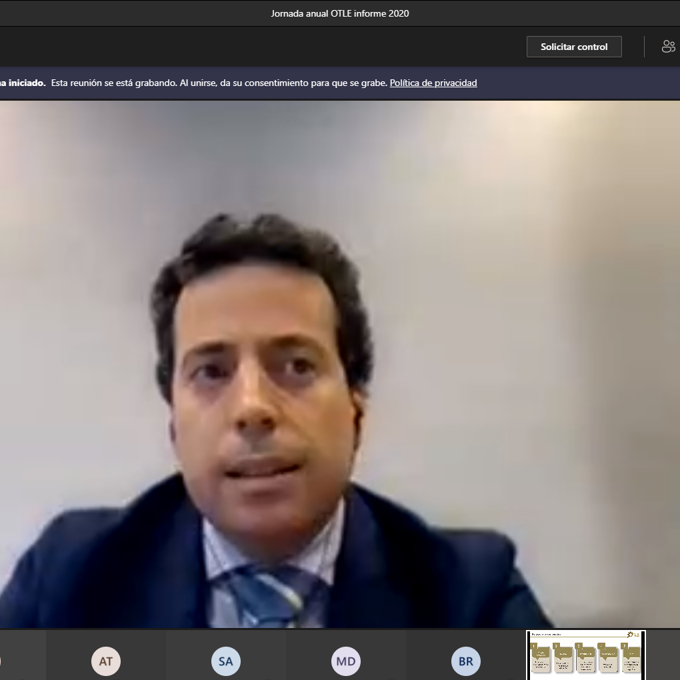The width and height of the screenshot is (680, 680).
Task: Click the middle card in slide thumbnail
Action: coord(585,658)
